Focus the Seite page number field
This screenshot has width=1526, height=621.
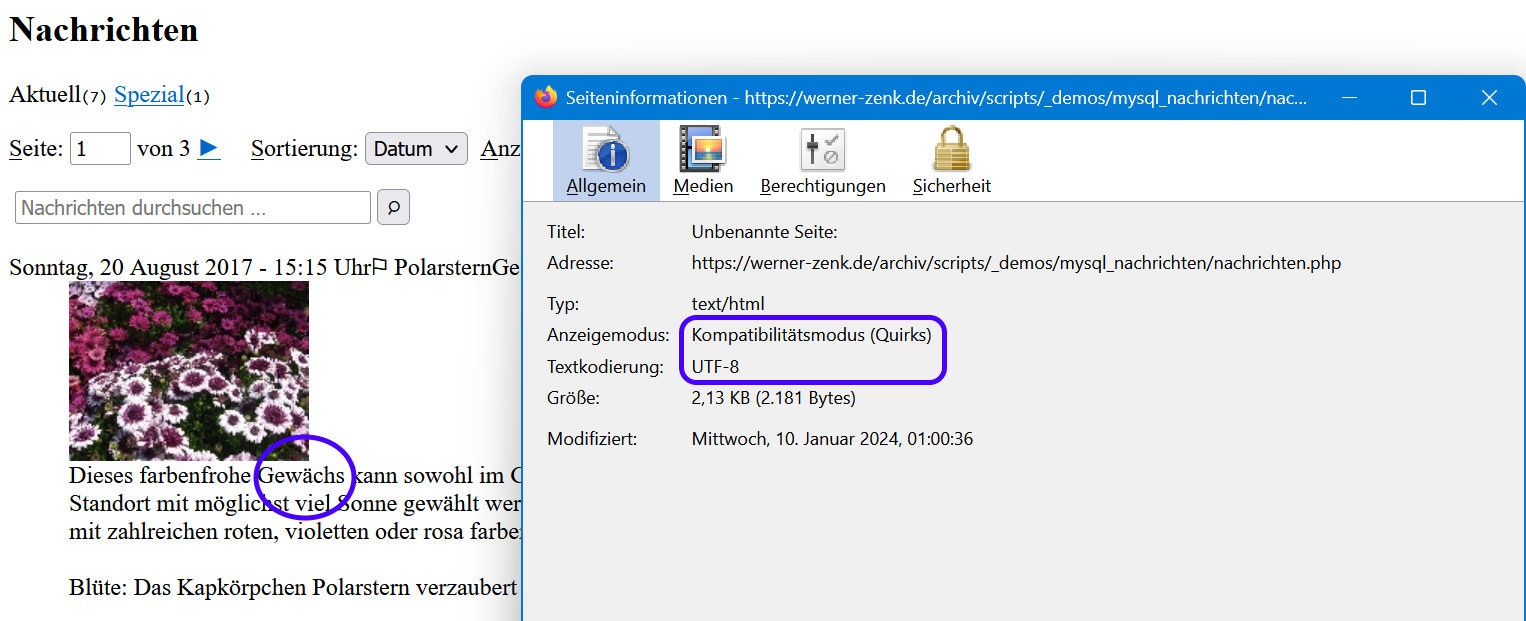(x=100, y=149)
